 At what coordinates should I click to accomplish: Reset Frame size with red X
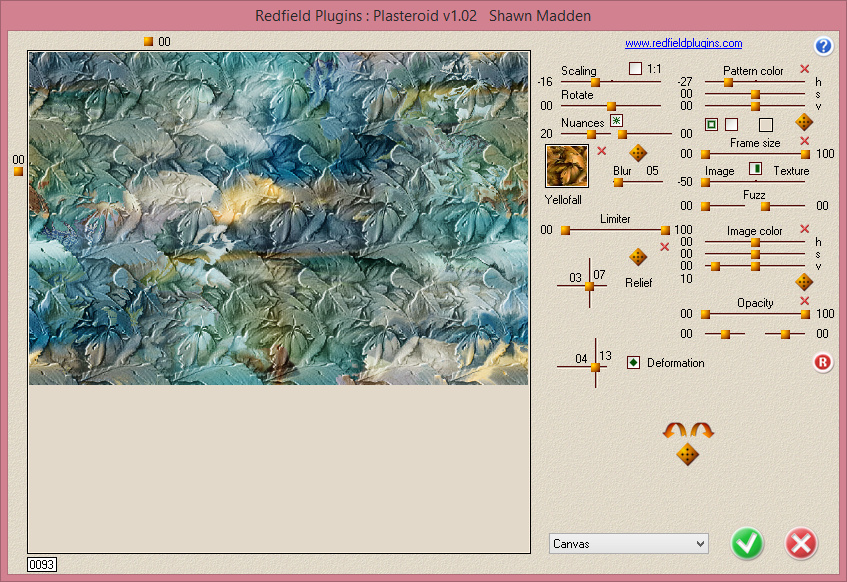pyautogui.click(x=804, y=142)
